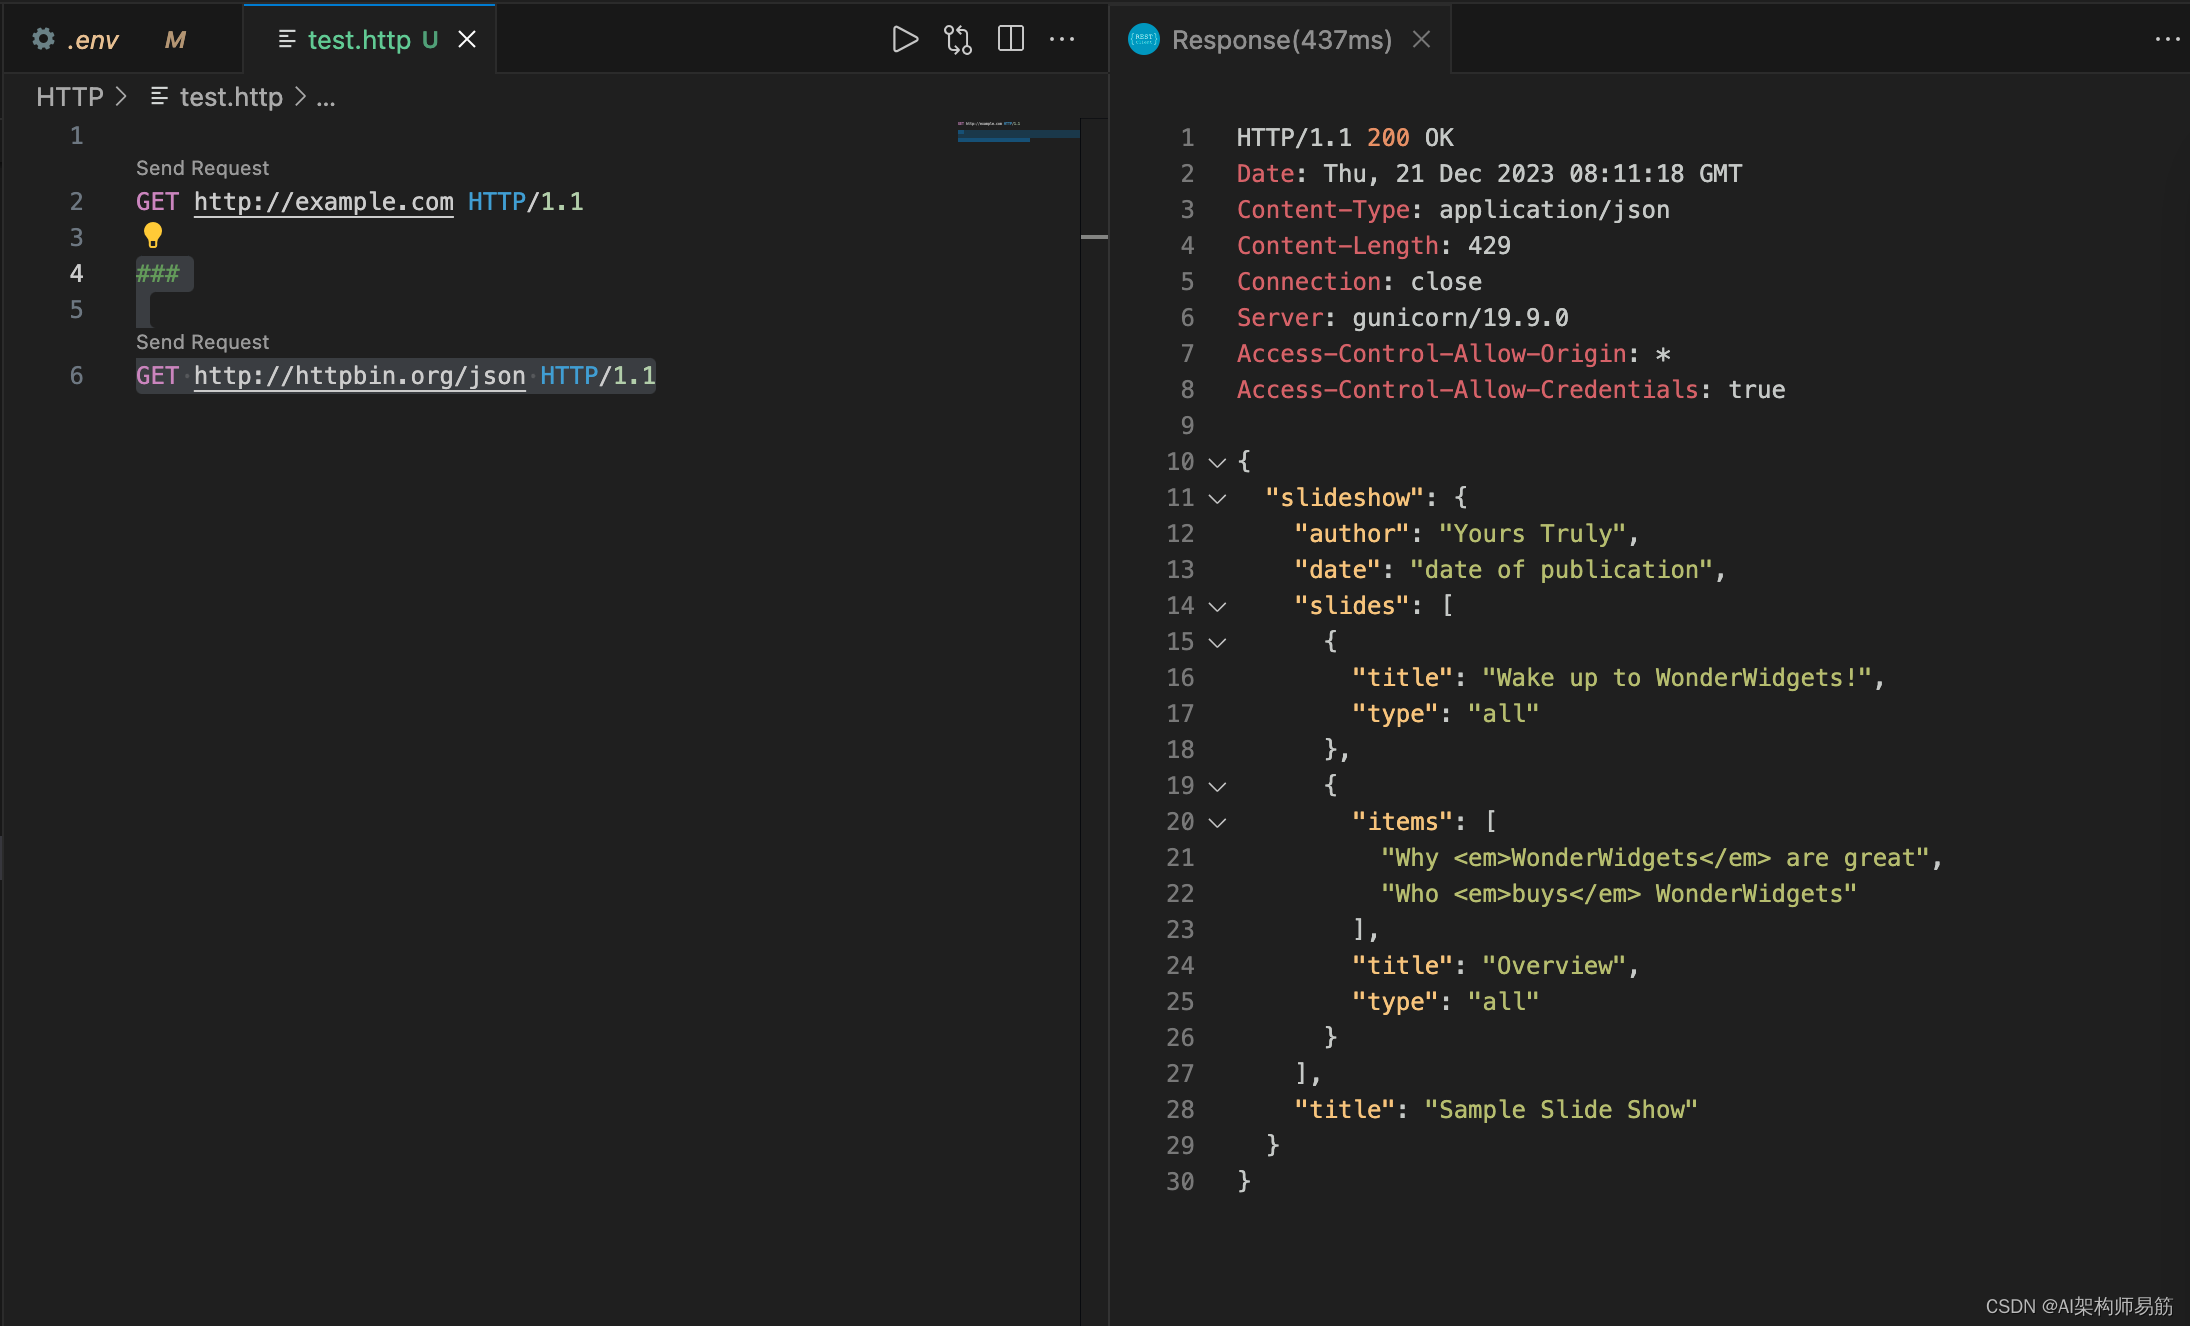The width and height of the screenshot is (2190, 1326).
Task: Click the HTTP breadcrumb folder
Action: point(70,97)
